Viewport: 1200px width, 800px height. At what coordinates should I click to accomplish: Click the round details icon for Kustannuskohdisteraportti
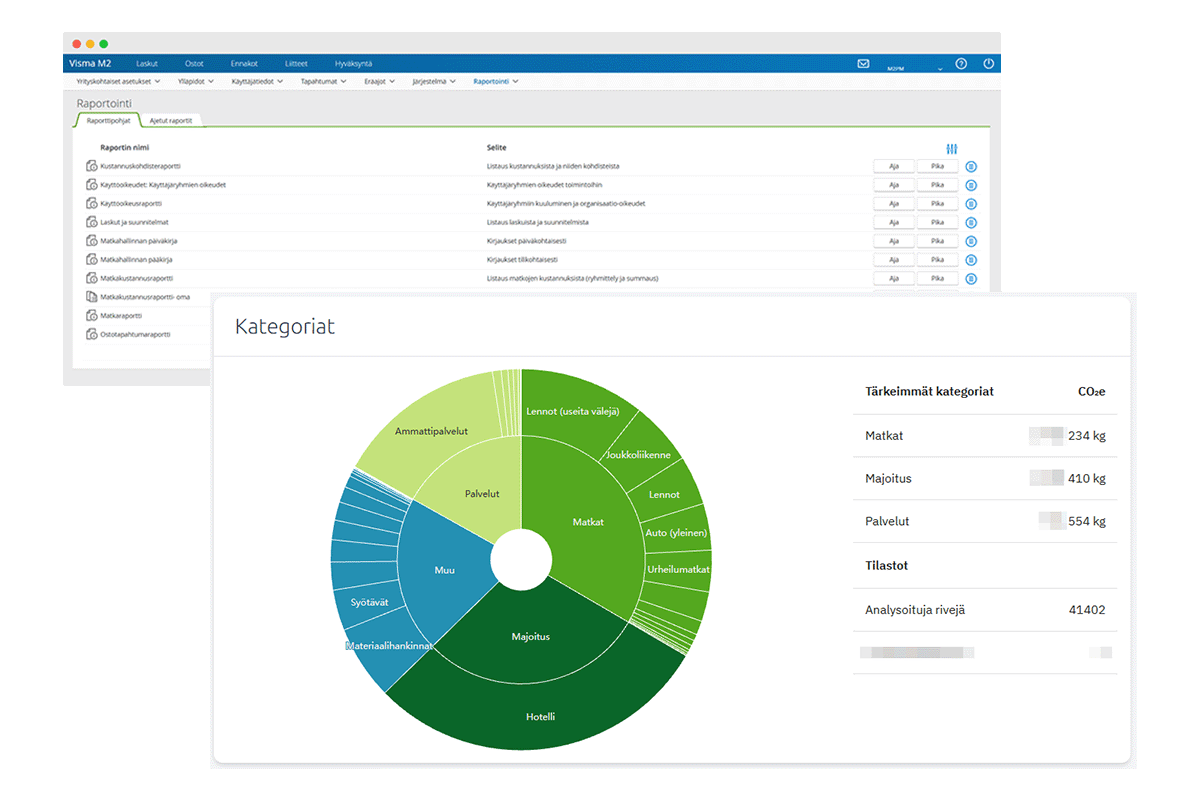click(x=971, y=166)
